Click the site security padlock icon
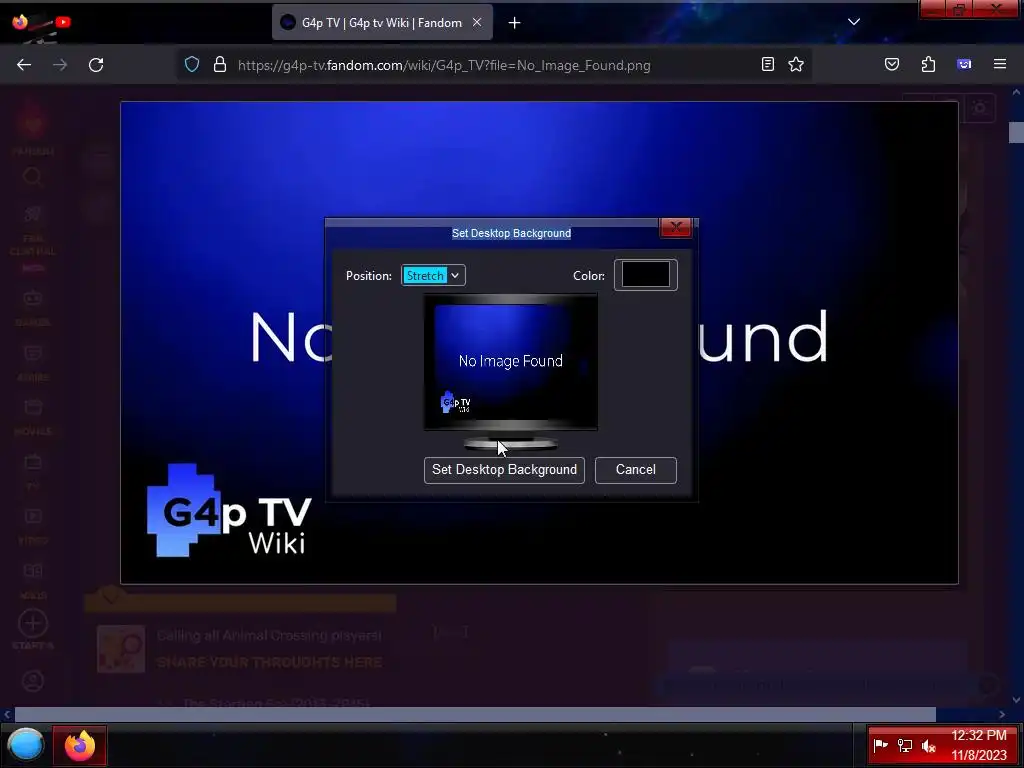The image size is (1024, 768). click(x=220, y=65)
